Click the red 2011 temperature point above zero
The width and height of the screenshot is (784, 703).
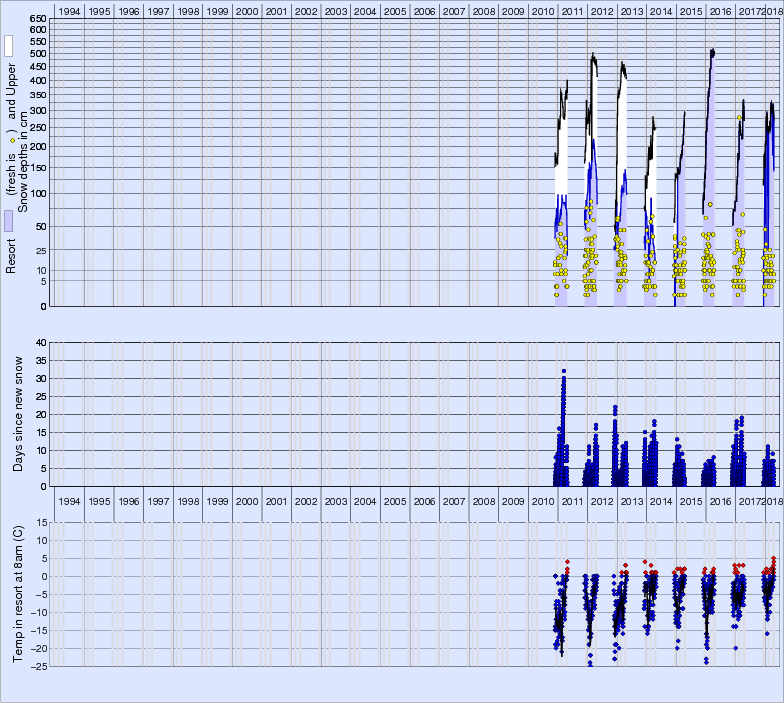567,562
